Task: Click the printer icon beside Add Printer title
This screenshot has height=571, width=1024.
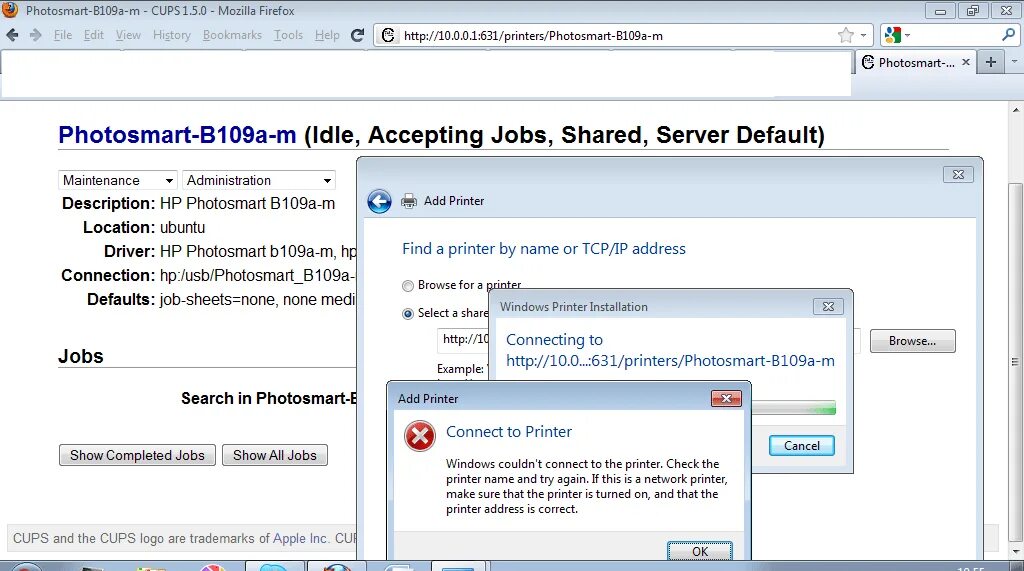Action: click(x=409, y=201)
